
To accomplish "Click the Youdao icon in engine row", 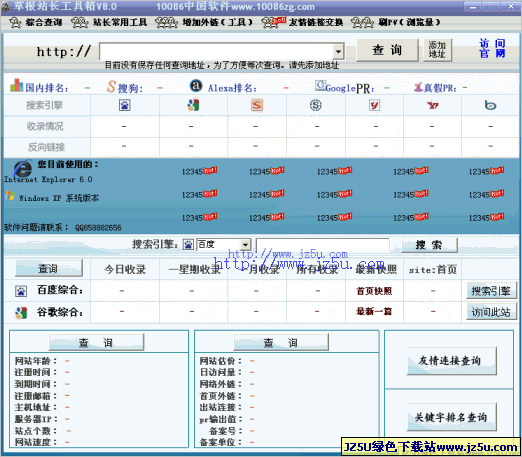I will 375,105.
